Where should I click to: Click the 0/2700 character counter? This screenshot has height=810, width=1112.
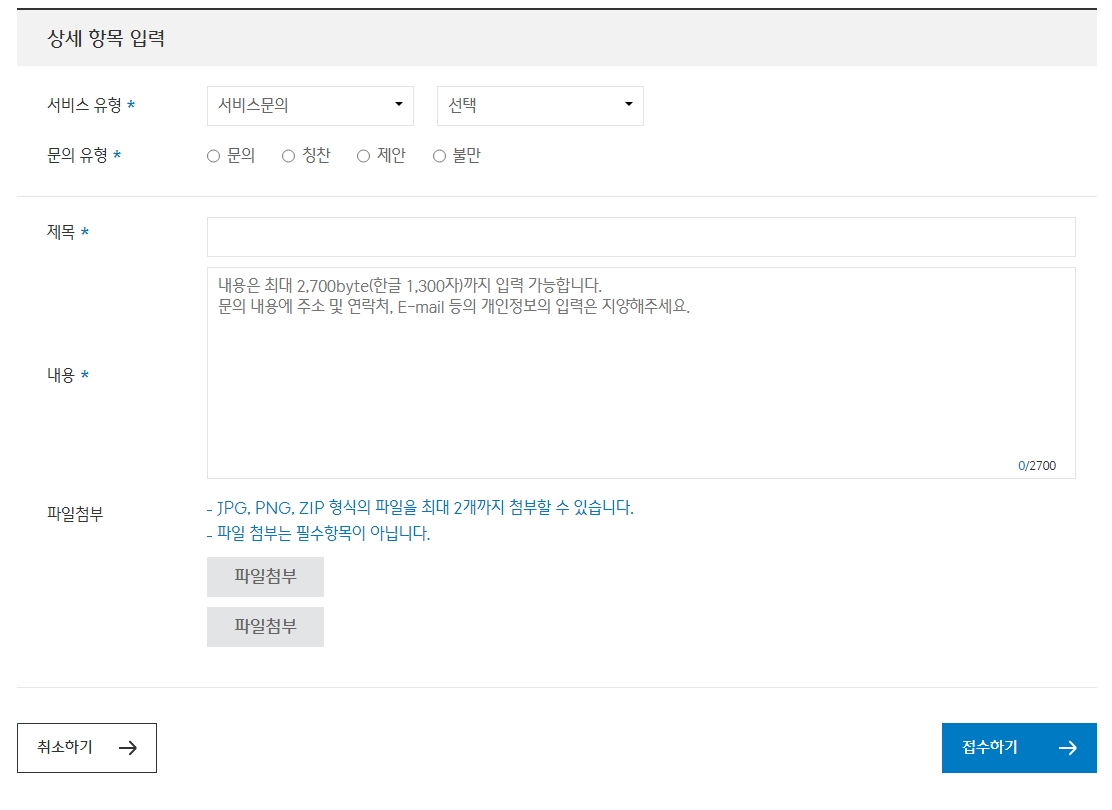click(x=1035, y=466)
